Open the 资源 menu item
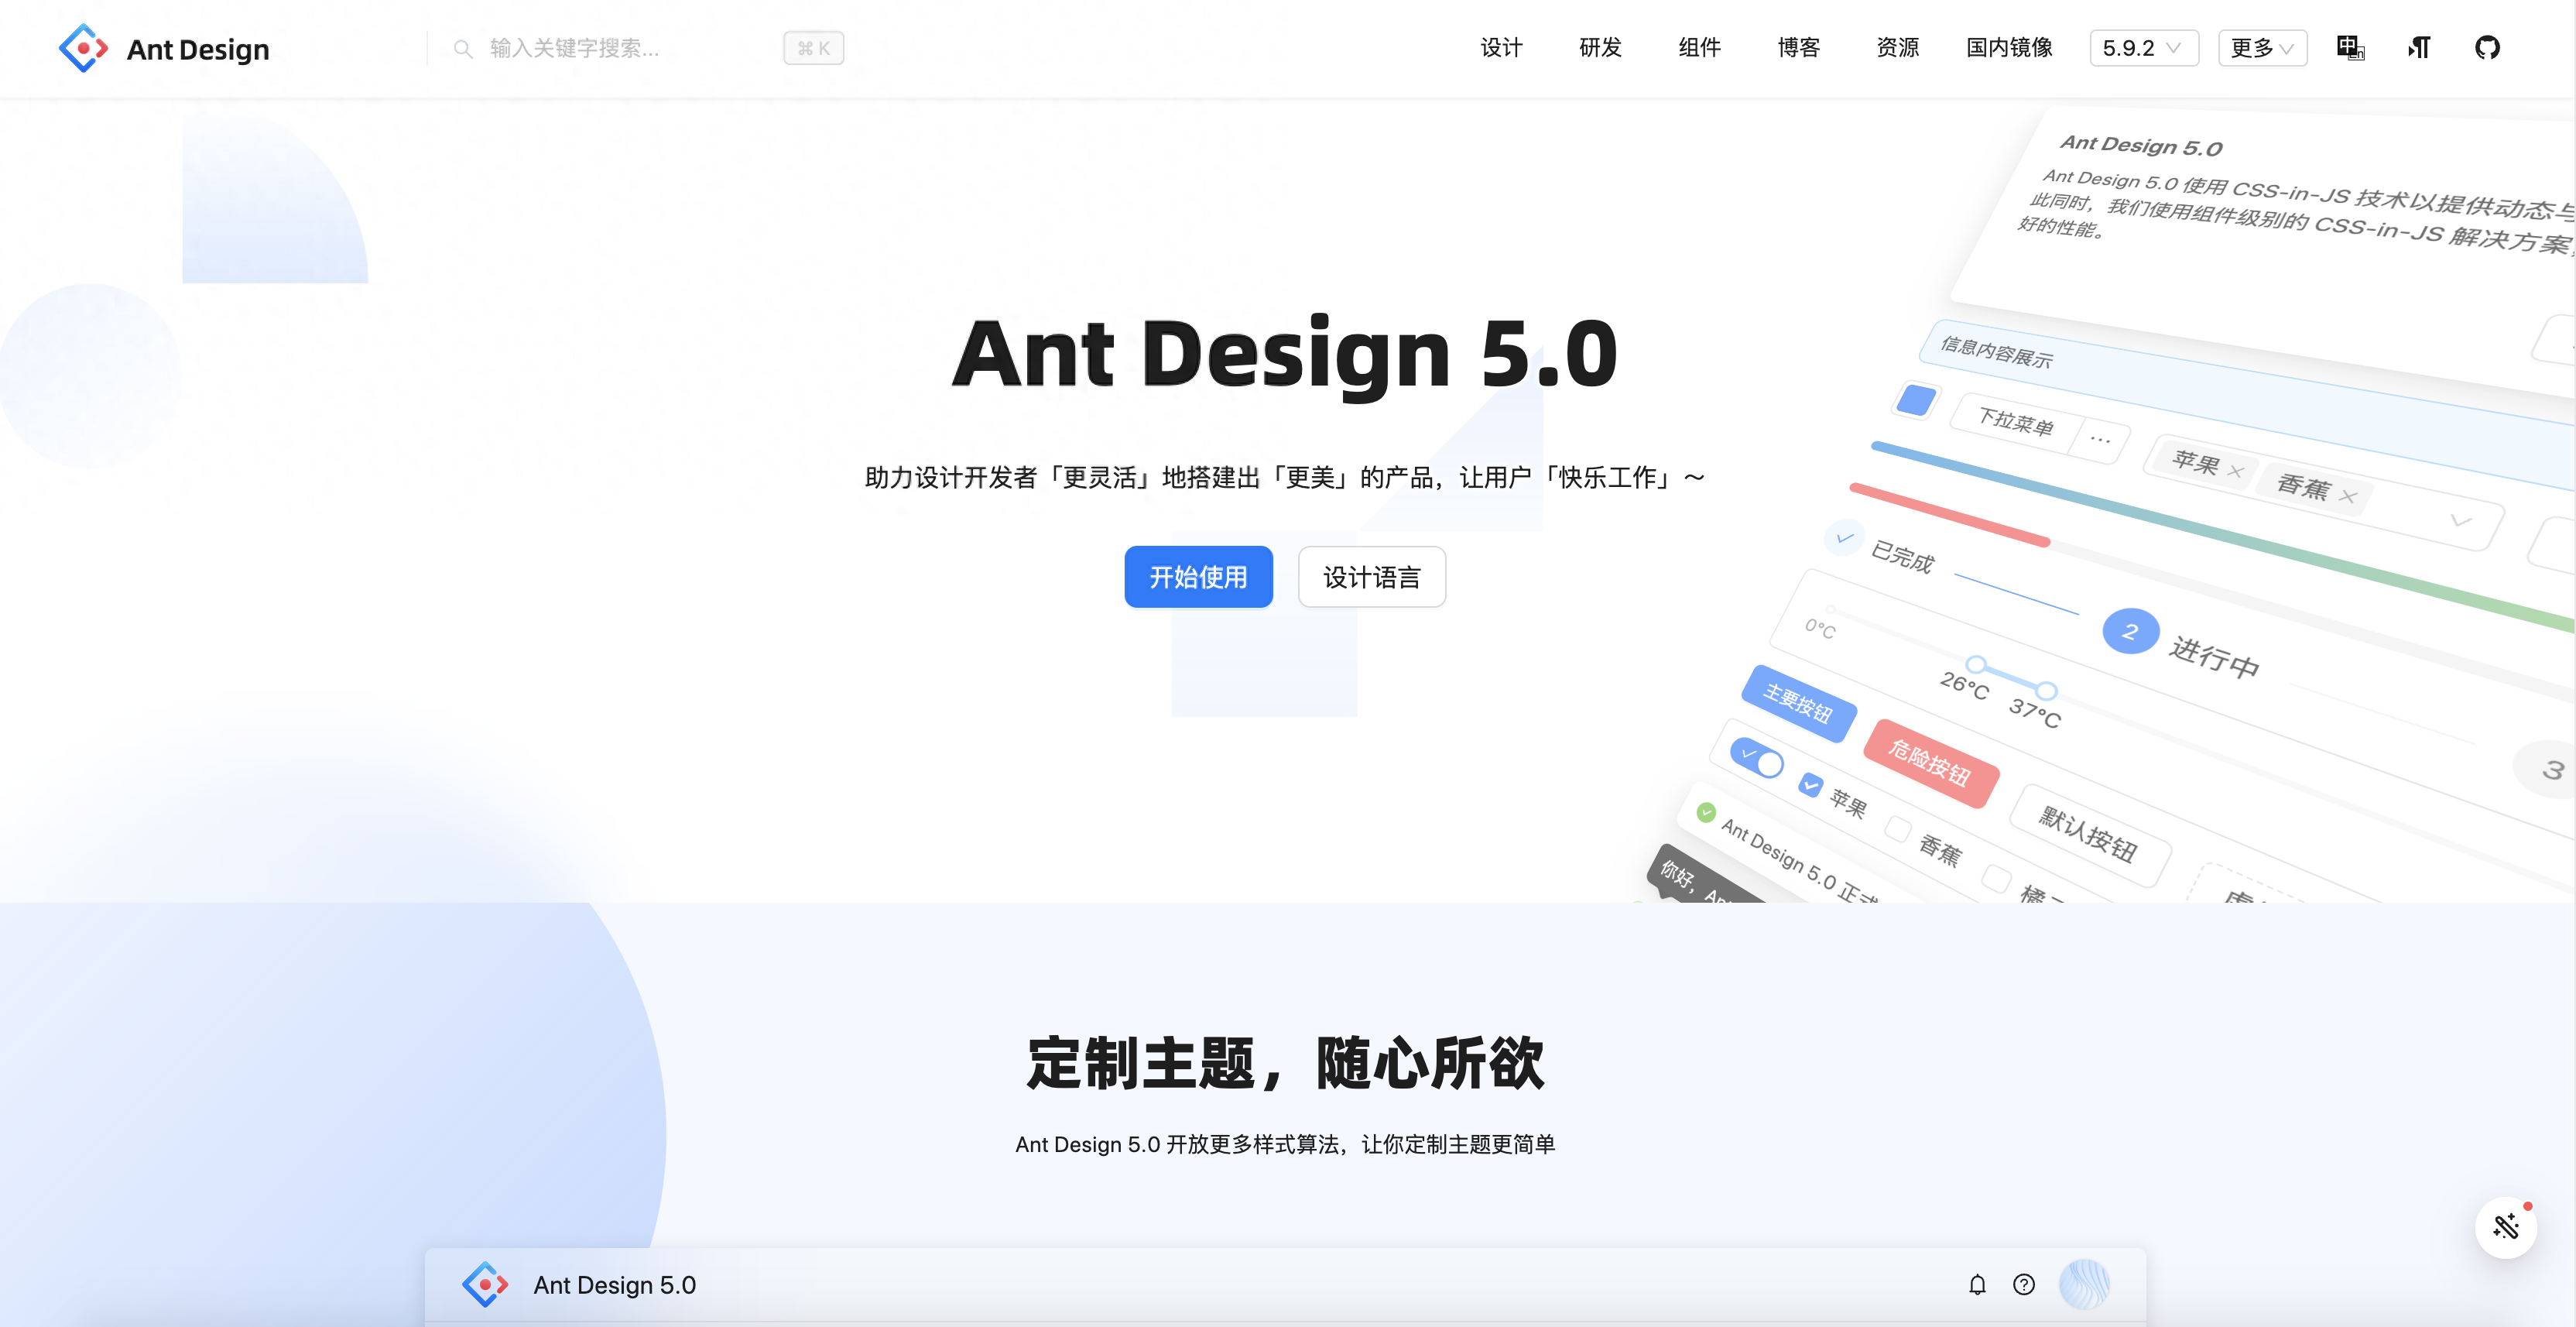 pos(1898,48)
